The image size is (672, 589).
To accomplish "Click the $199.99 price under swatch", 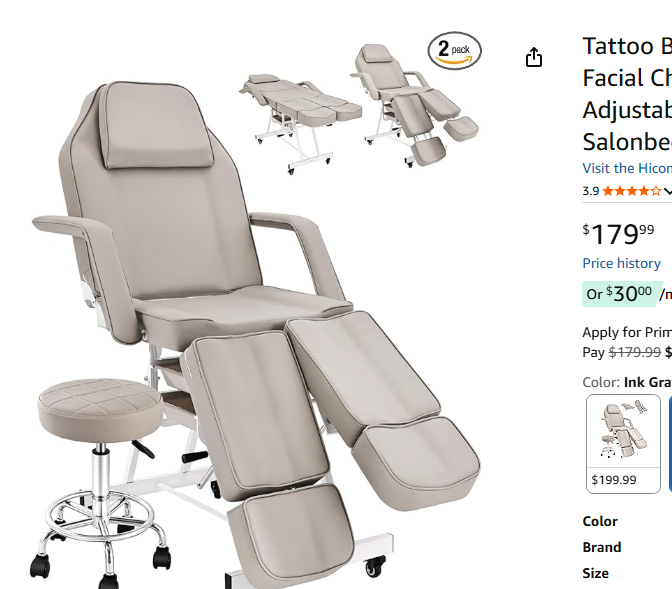I will (x=614, y=480).
